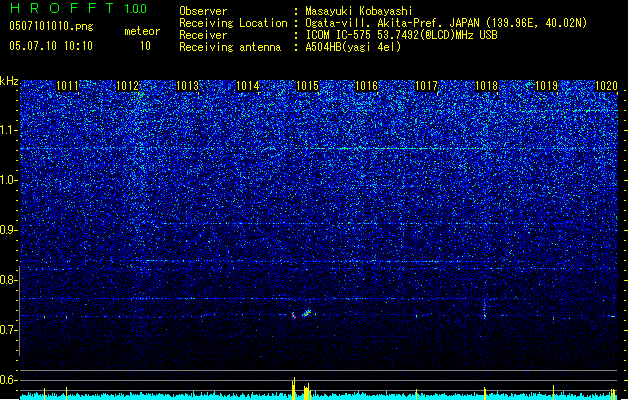Click the faint vertical echo near 1018
The width and height of the screenshot is (629, 400).
click(485, 309)
